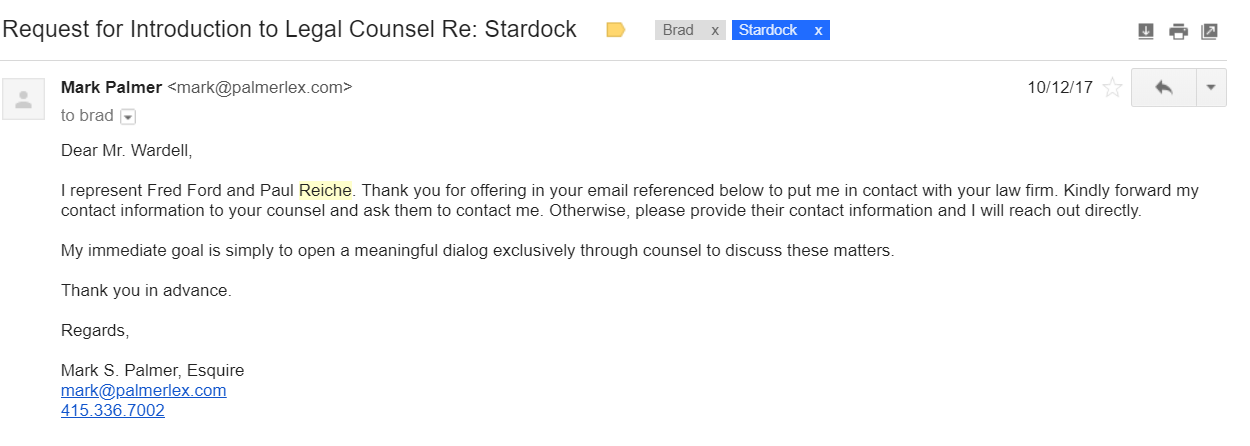
Task: Click the reply arrow button
Action: pyautogui.click(x=1163, y=88)
